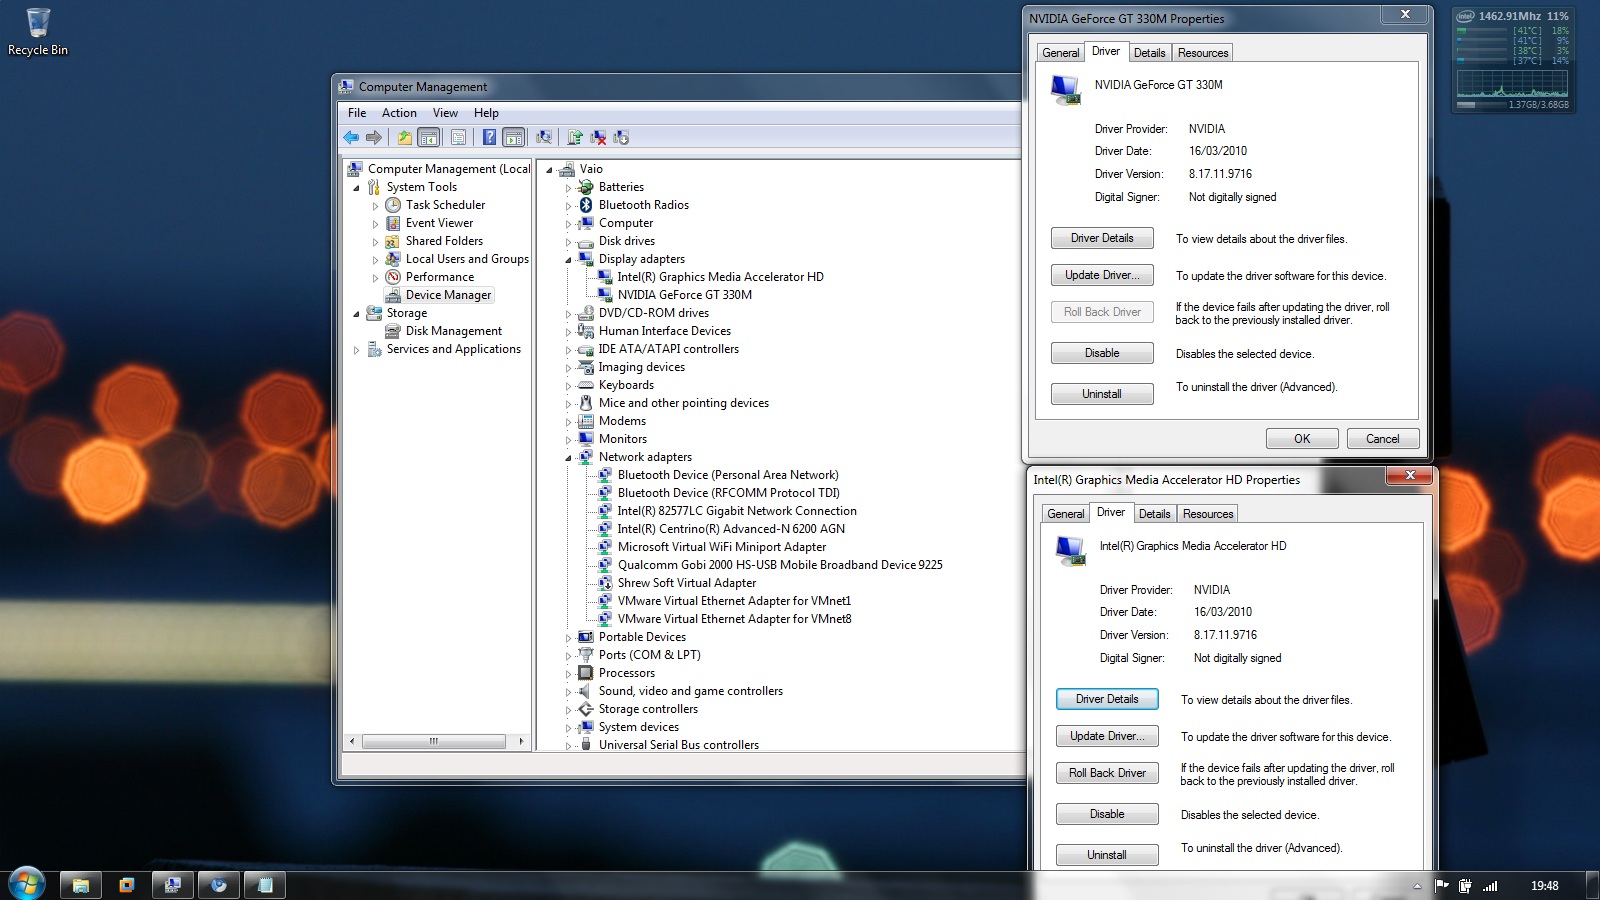Toggle the Show/Hide Console Tree toolbar button
The width and height of the screenshot is (1600, 900).
pyautogui.click(x=428, y=138)
